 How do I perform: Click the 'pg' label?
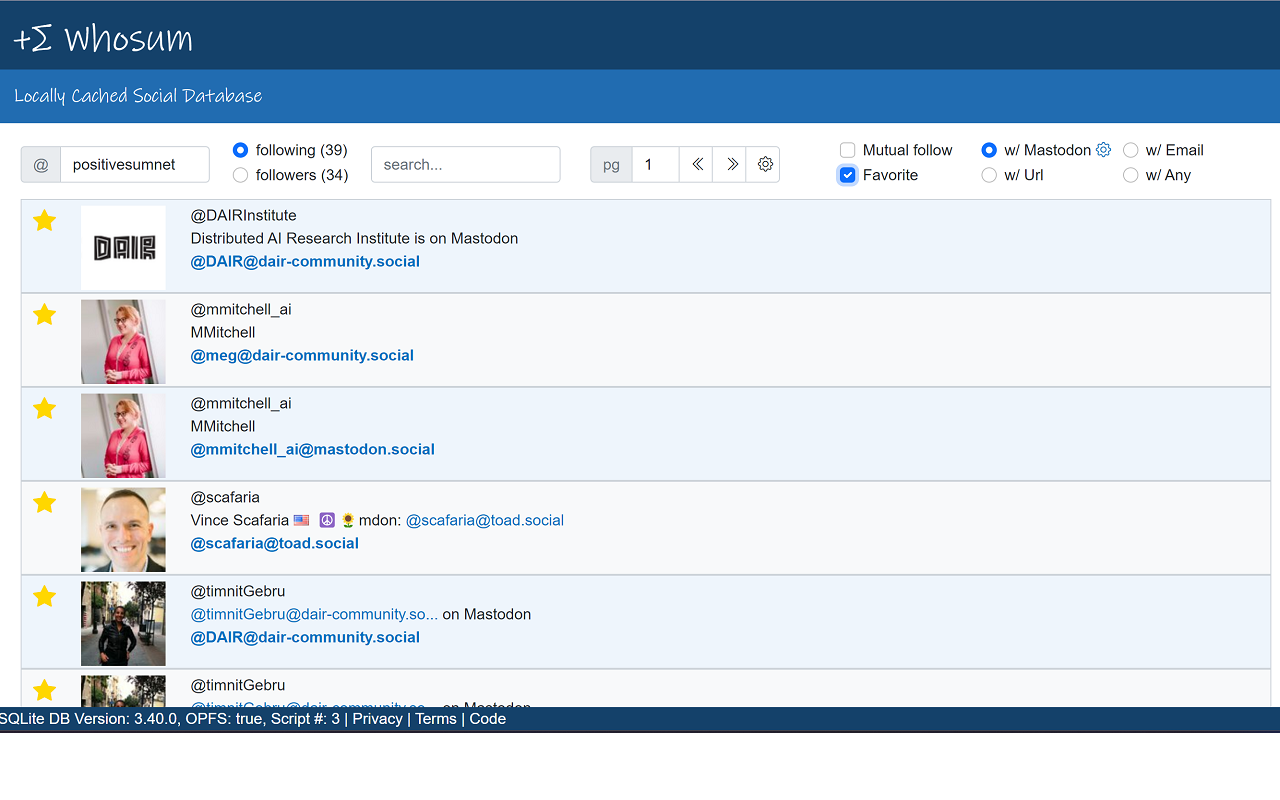tap(611, 164)
